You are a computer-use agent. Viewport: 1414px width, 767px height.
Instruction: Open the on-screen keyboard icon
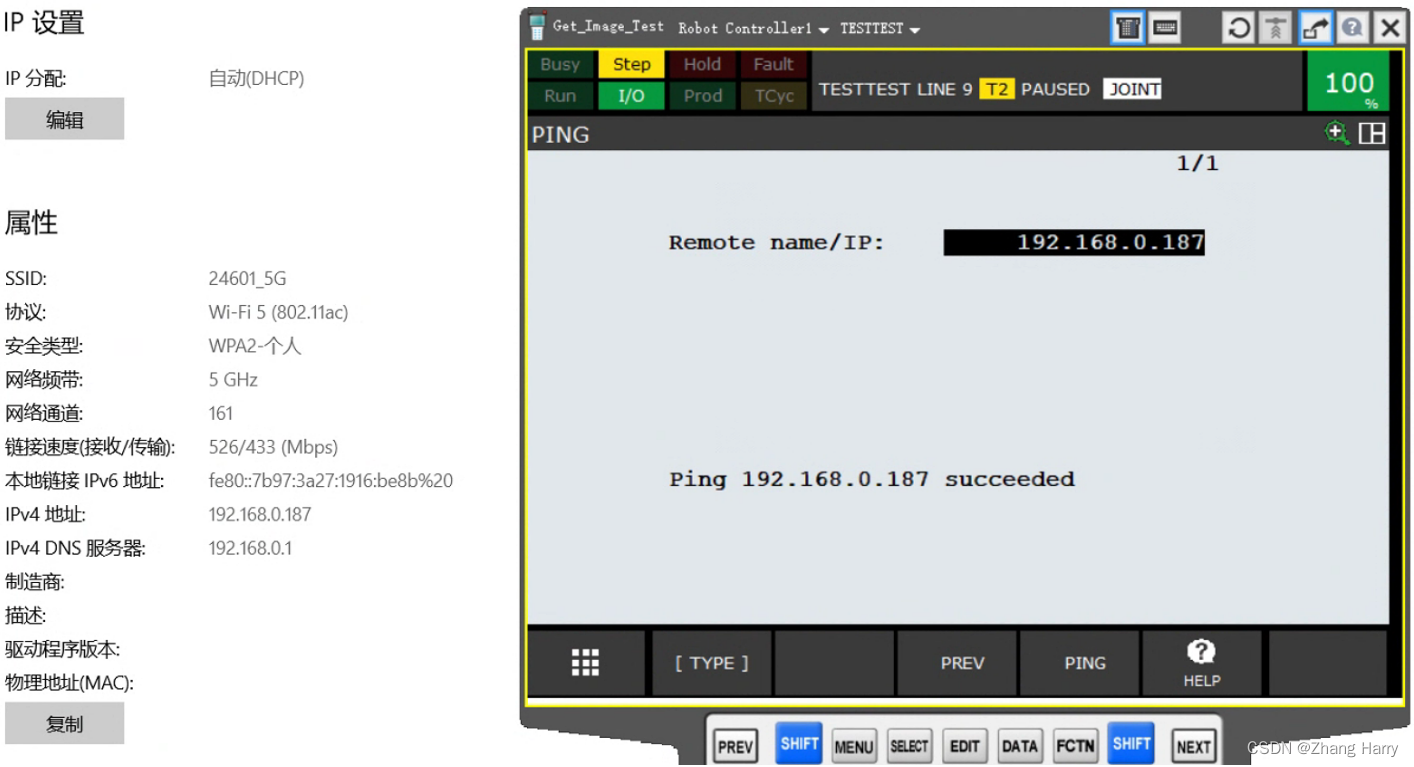click(1164, 28)
